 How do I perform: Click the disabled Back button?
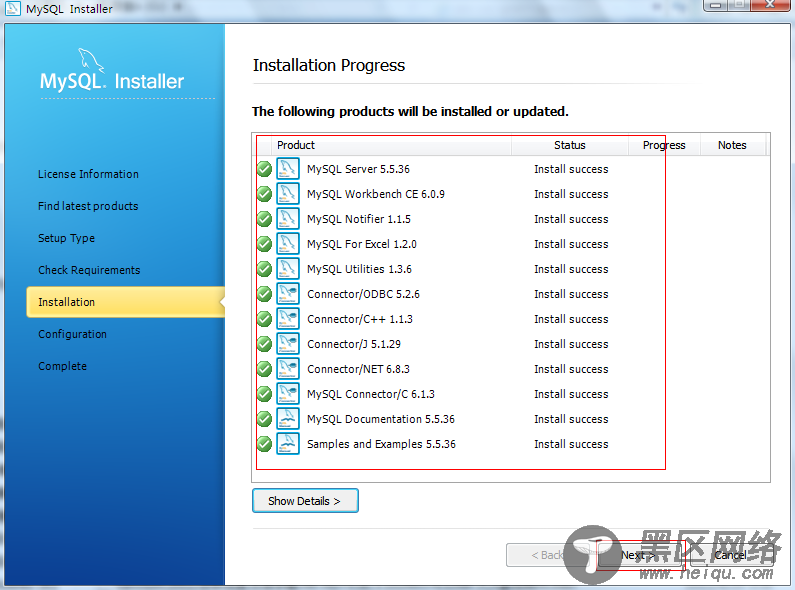coord(548,555)
